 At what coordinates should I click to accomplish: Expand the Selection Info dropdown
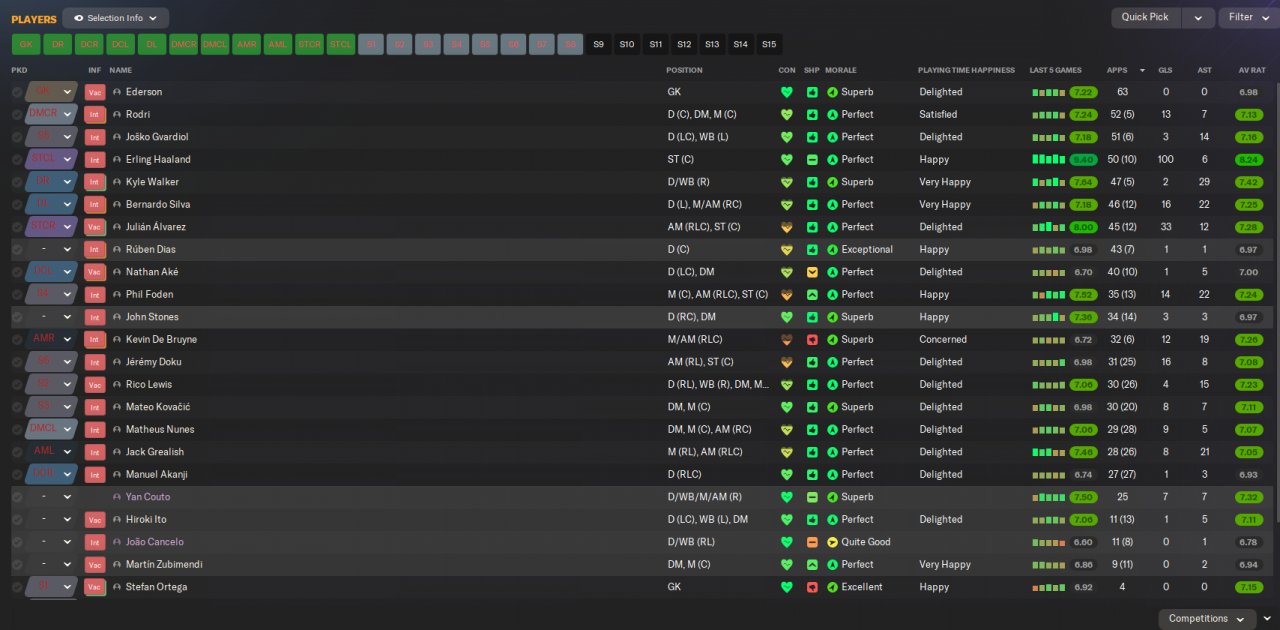click(116, 18)
